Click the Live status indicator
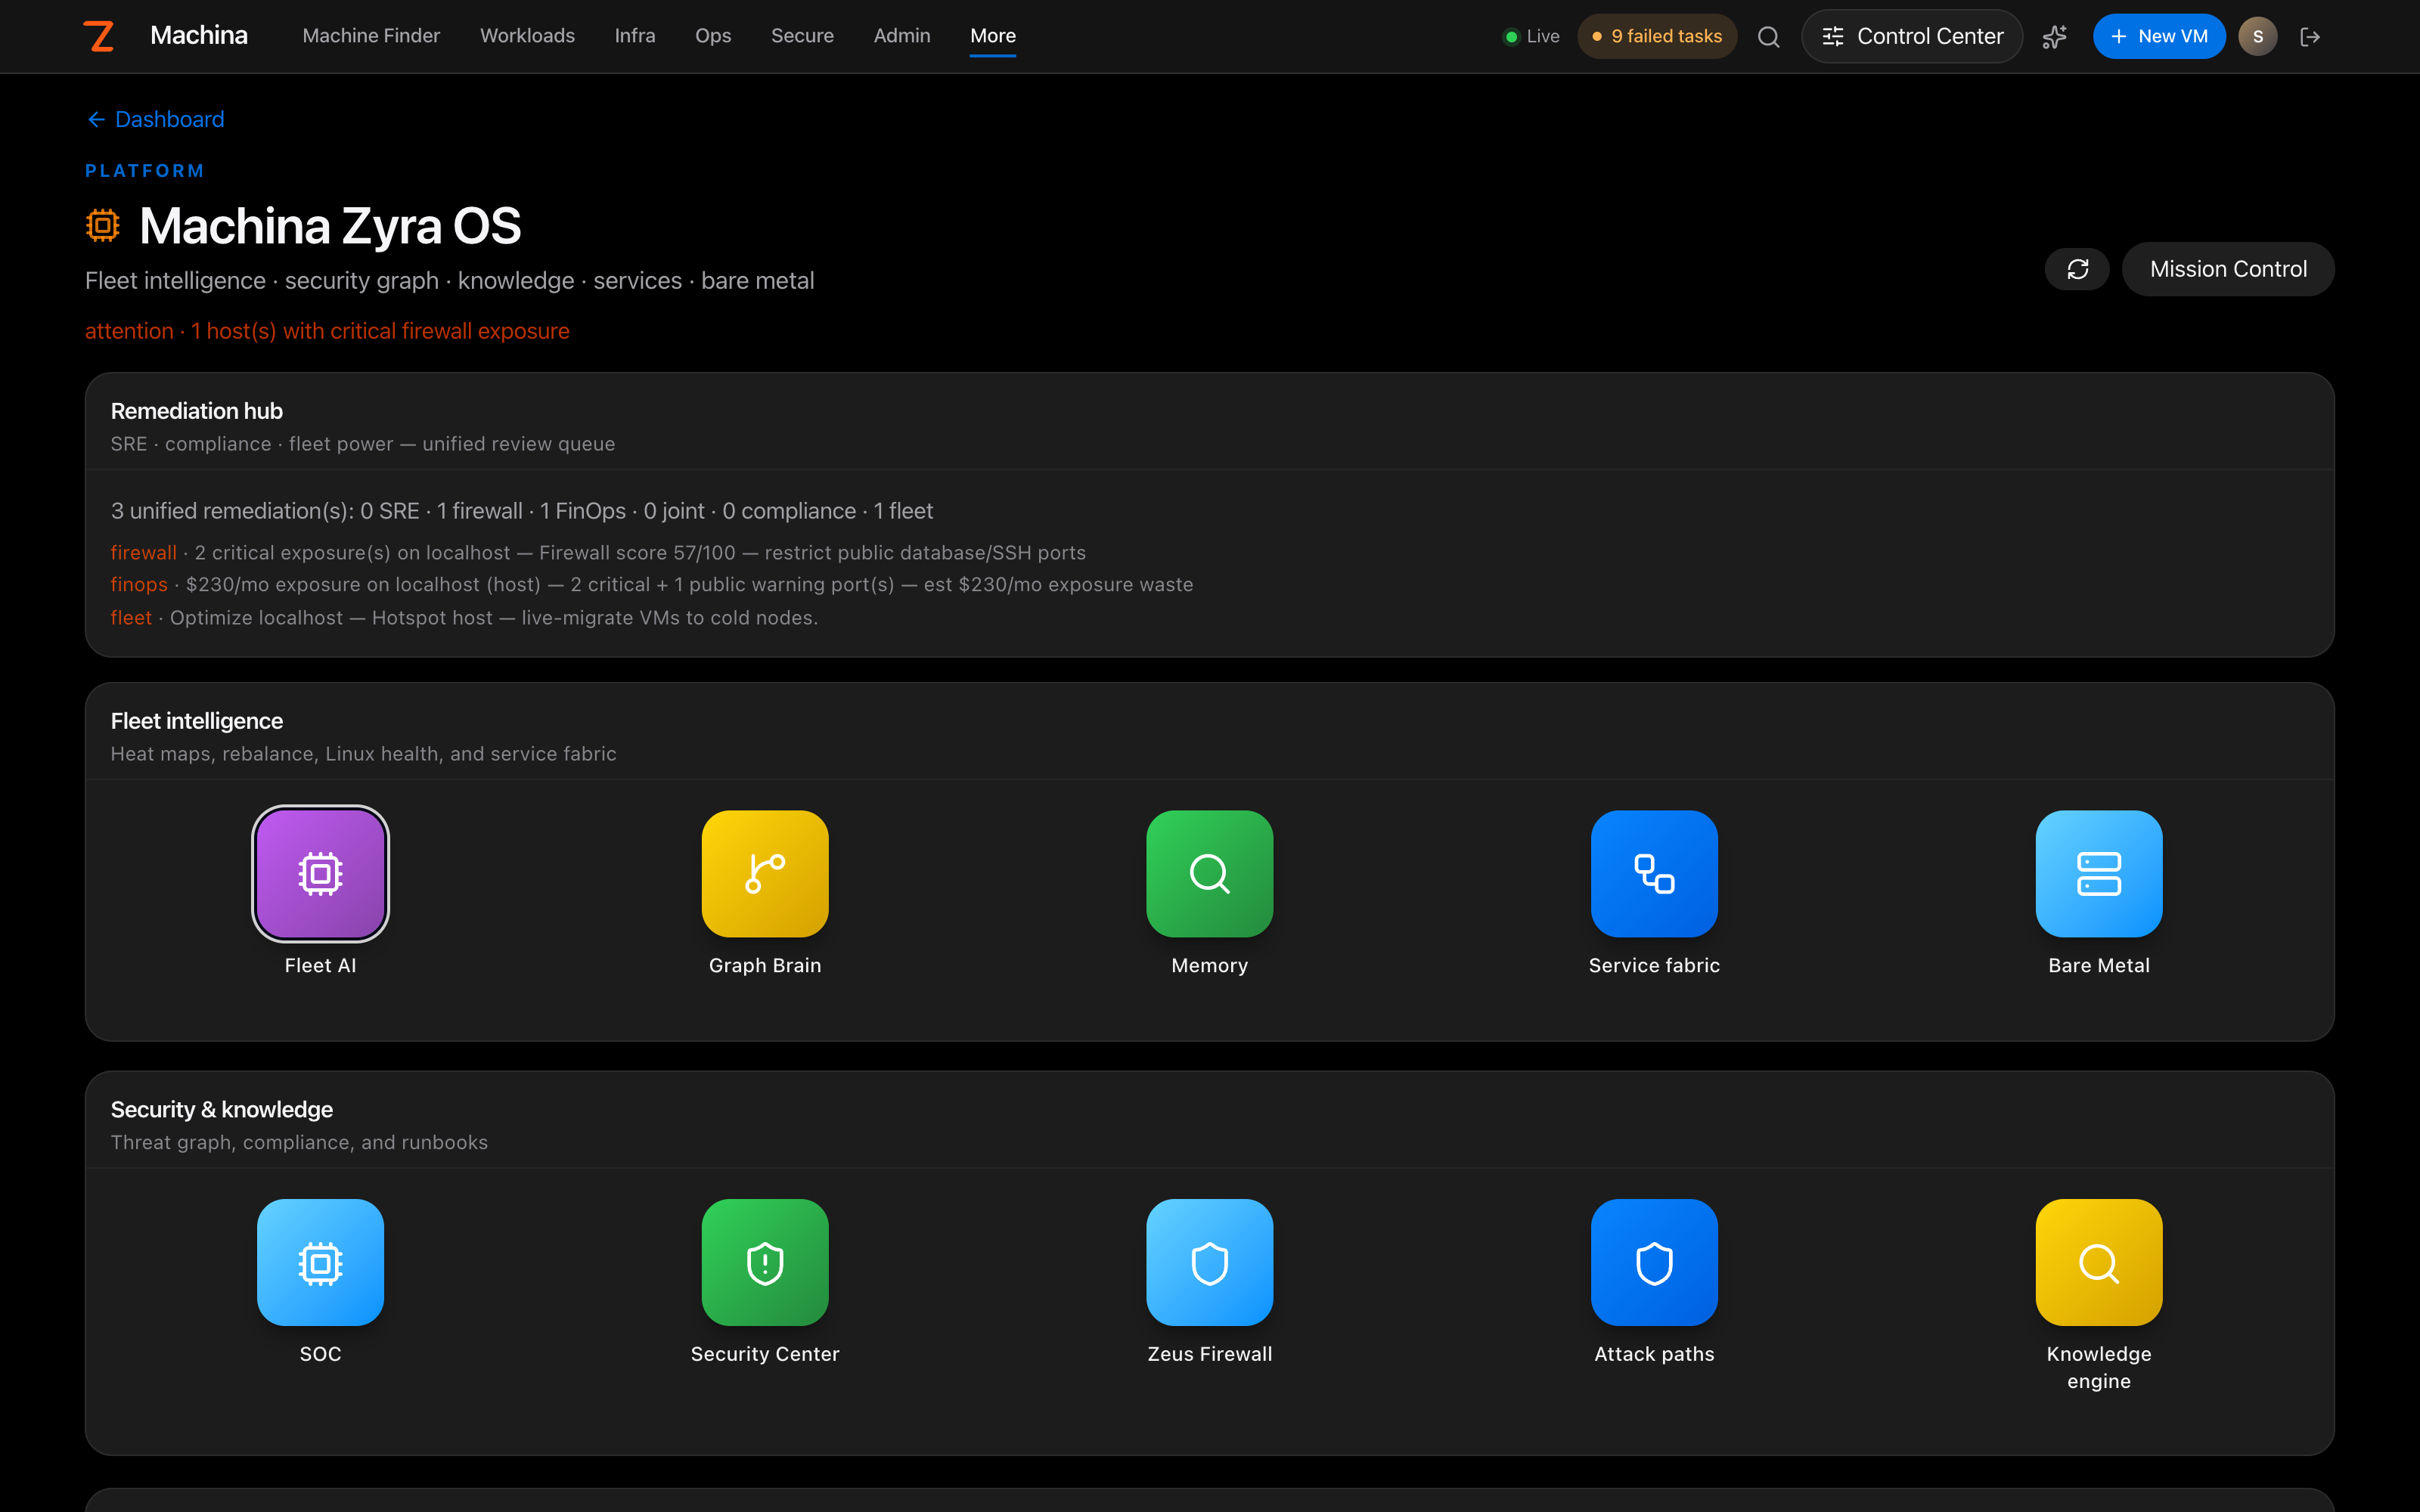The height and width of the screenshot is (1512, 2420). (x=1532, y=37)
